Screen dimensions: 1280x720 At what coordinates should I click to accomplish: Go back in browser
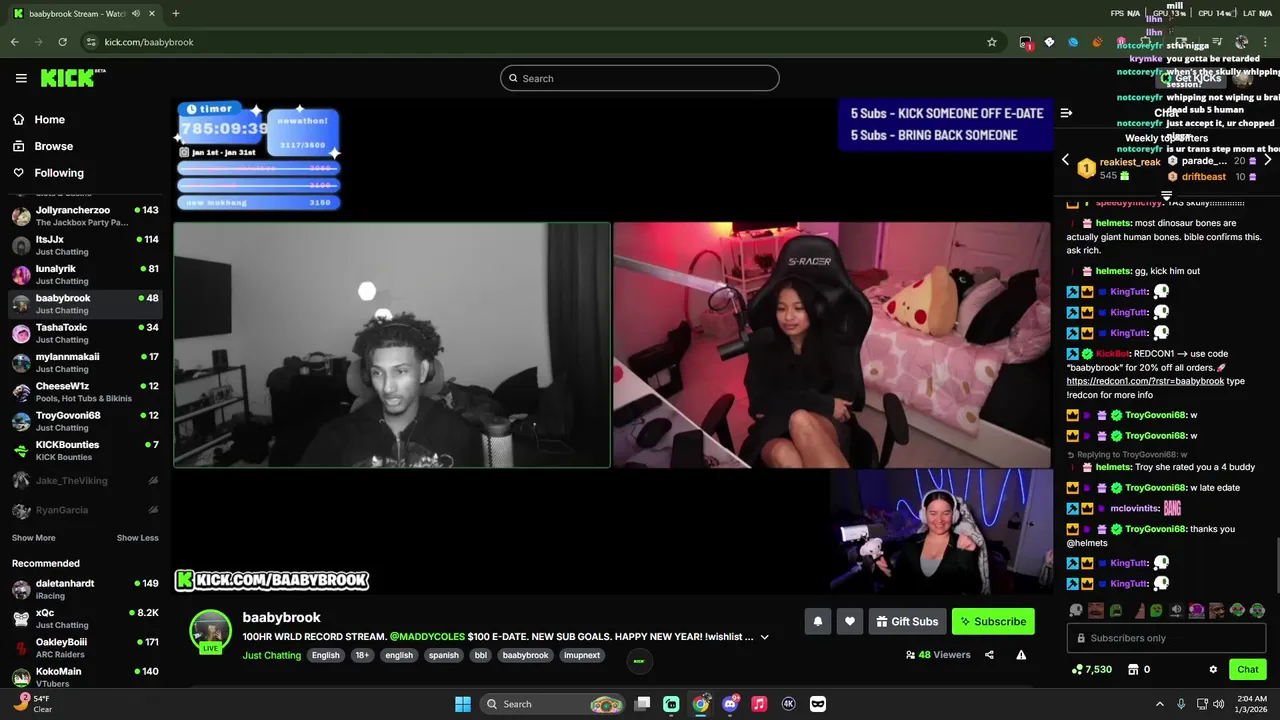15,42
